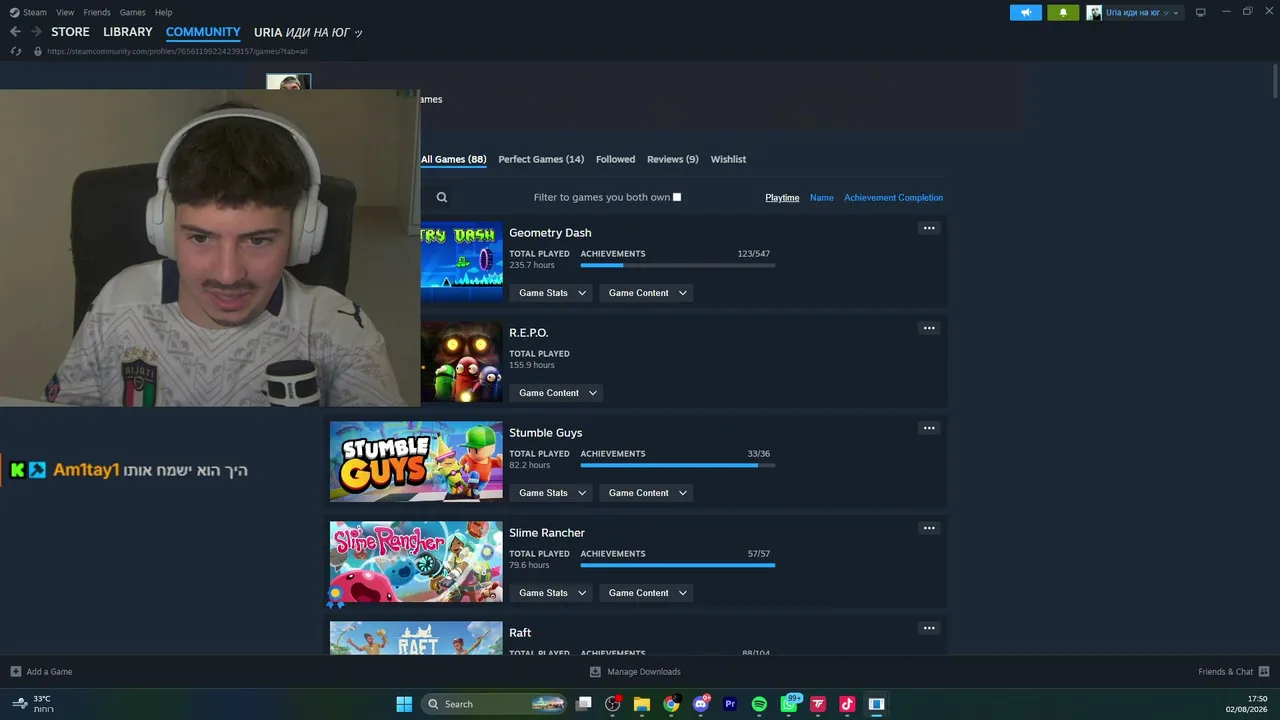Expand Game Stats dropdown for Slime Rancher
Image resolution: width=1280 pixels, height=720 pixels.
click(552, 593)
